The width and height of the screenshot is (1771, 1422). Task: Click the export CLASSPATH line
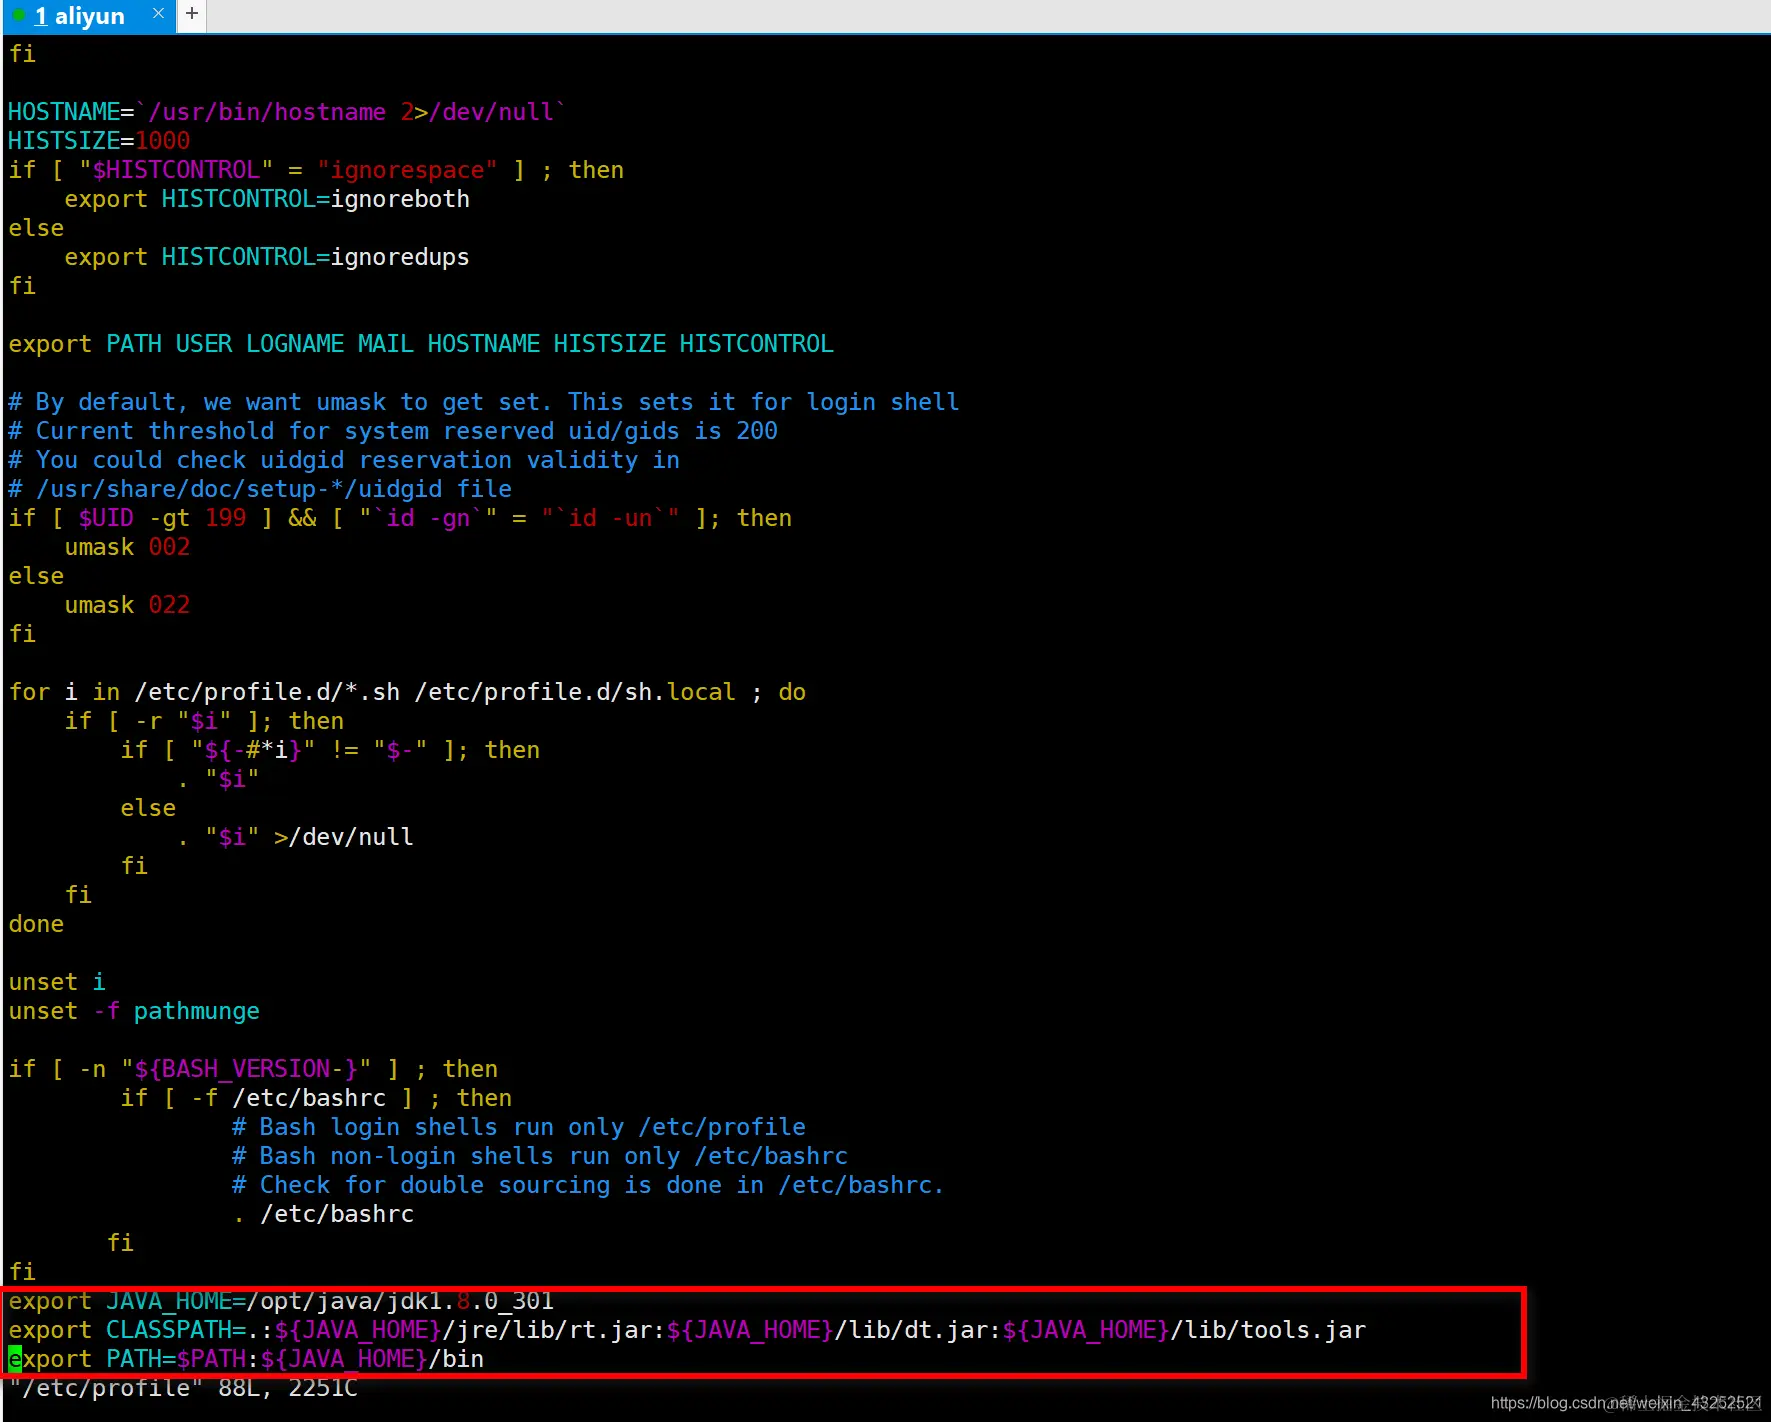click(687, 1330)
